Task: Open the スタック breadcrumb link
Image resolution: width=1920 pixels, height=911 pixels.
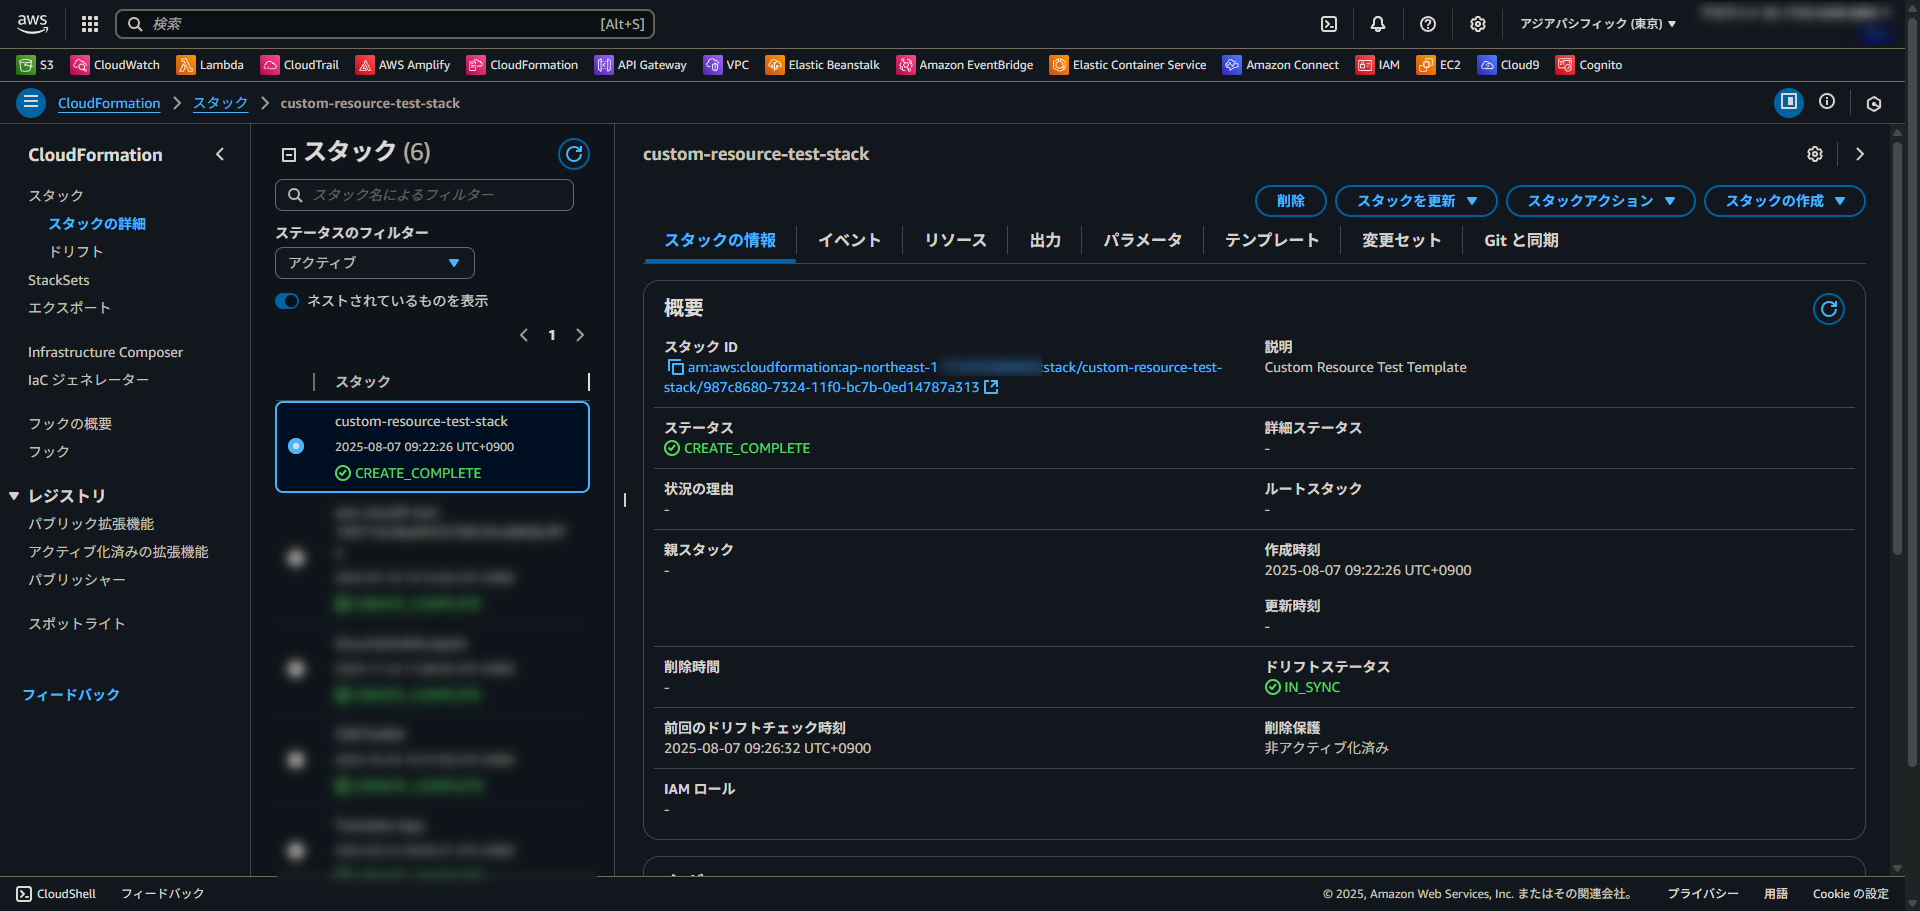Action: pos(220,103)
